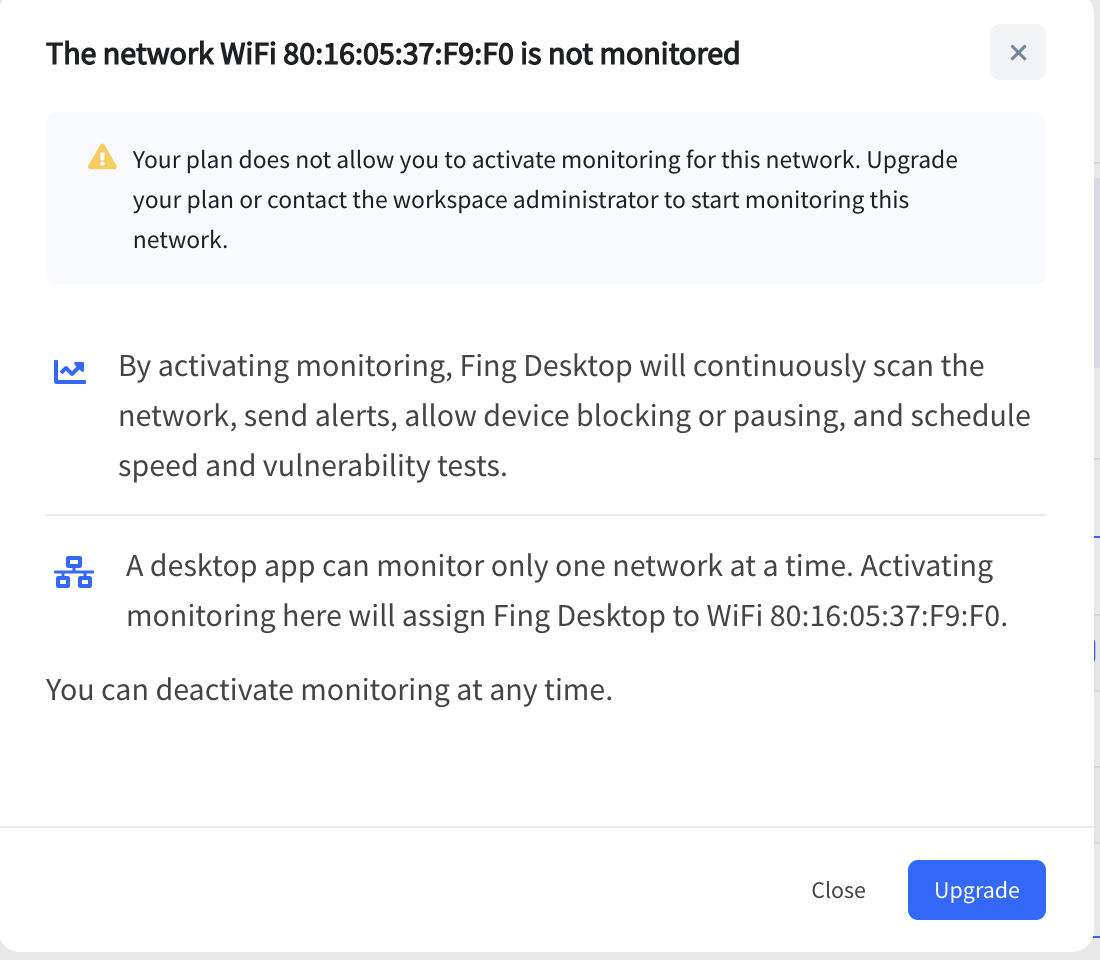Click the MAC address in the title

(x=398, y=54)
